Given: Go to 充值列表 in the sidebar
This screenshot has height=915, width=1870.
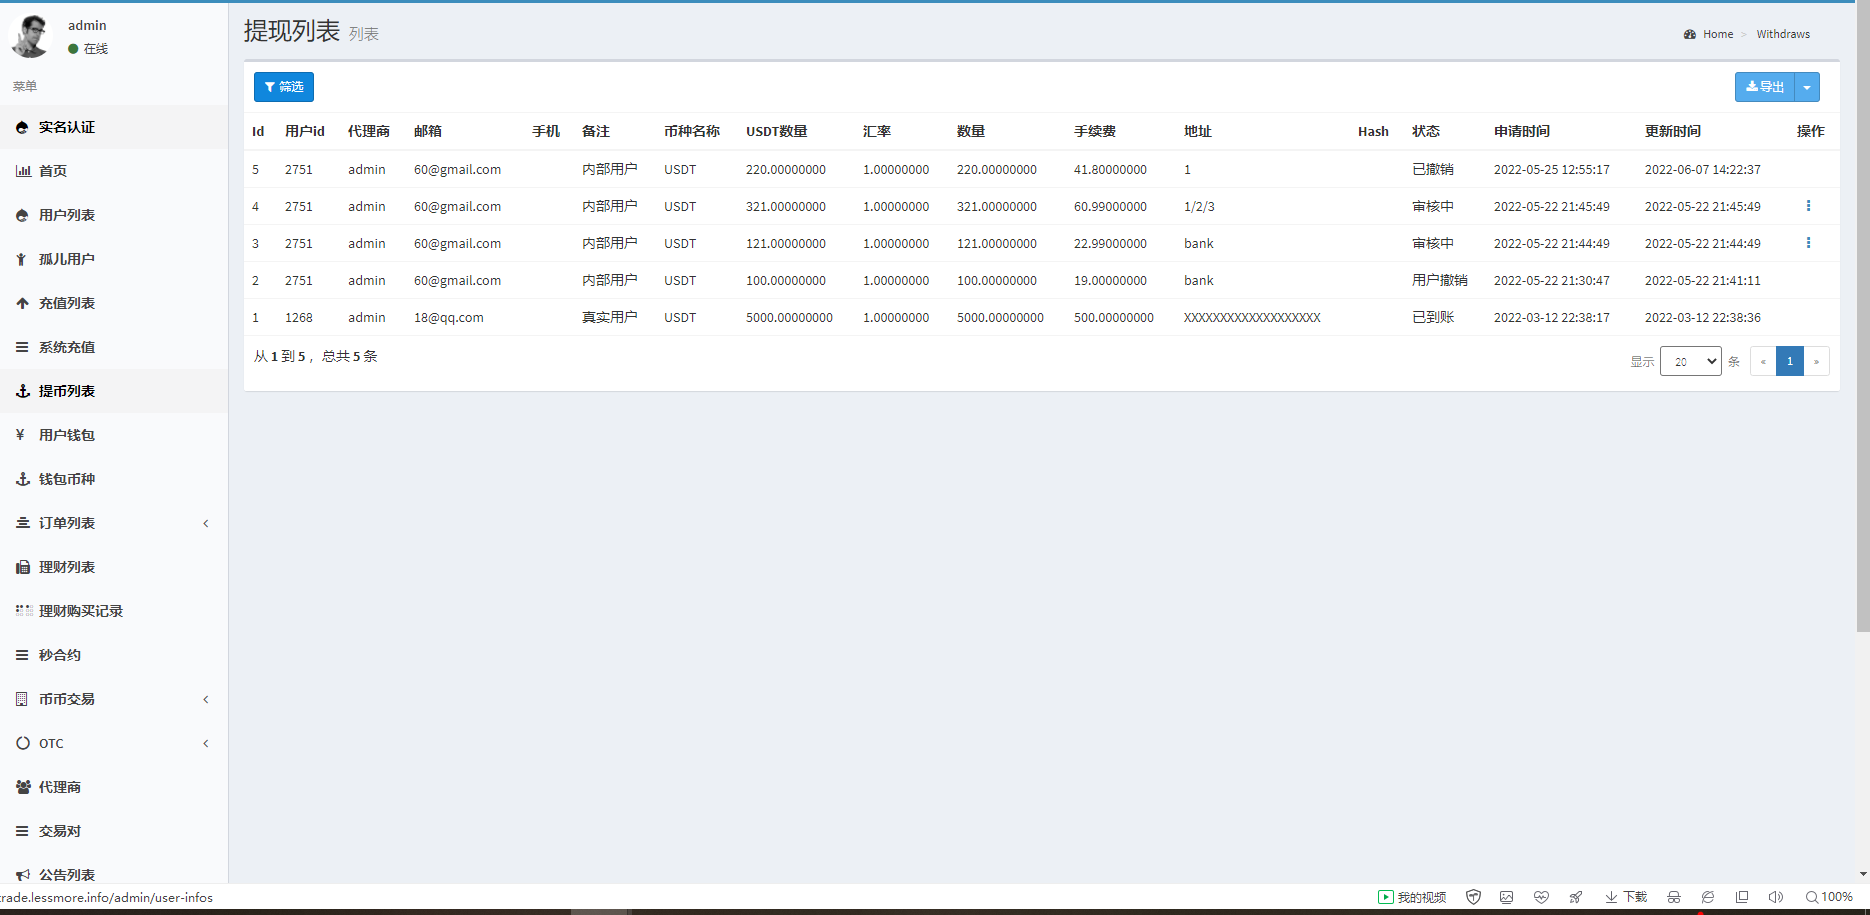Looking at the screenshot, I should [x=67, y=303].
